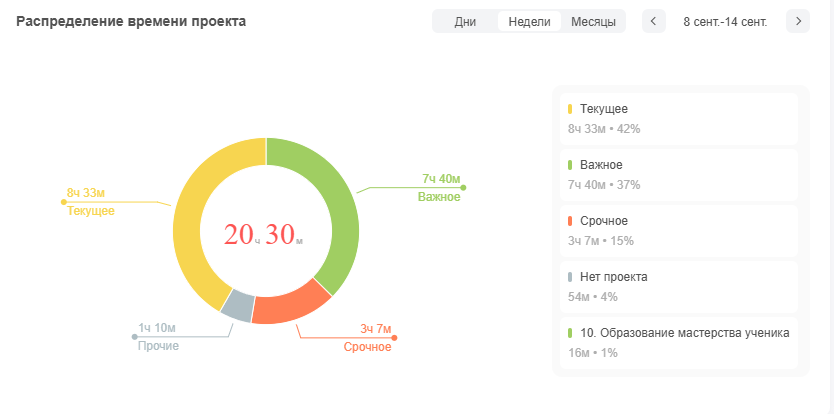Select the Недели tab
This screenshot has height=414, width=834.
coord(529,21)
